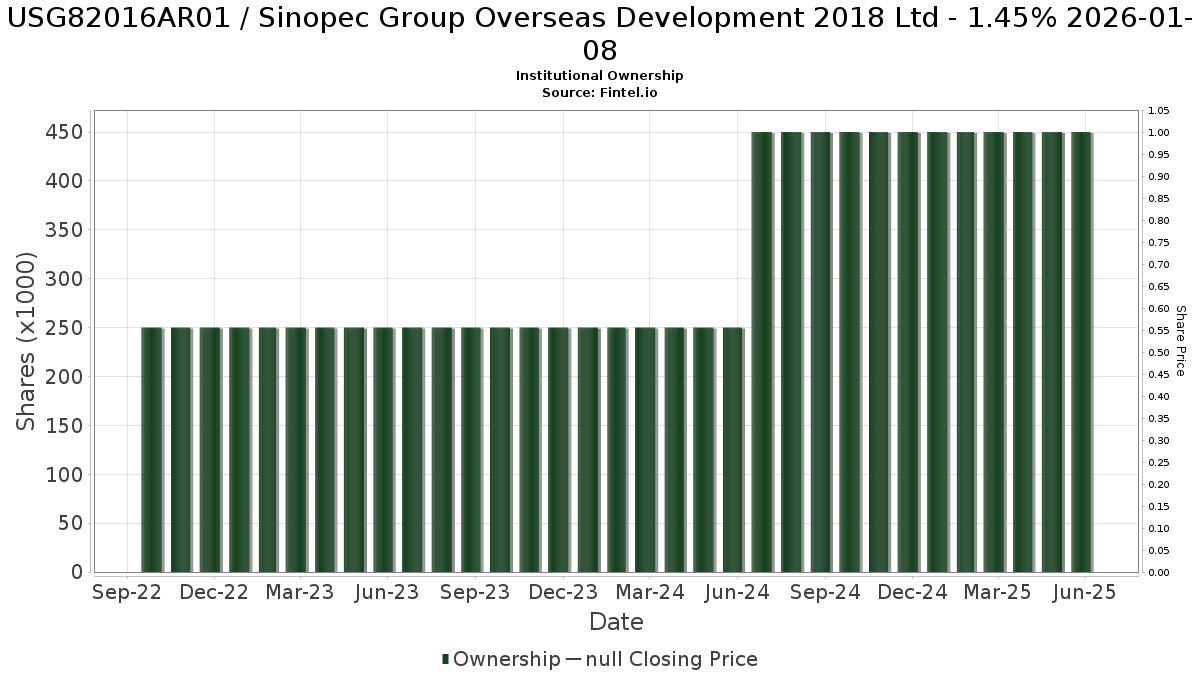Click the last 450 bar at Jun-25
The image size is (1200, 675).
point(1081,352)
